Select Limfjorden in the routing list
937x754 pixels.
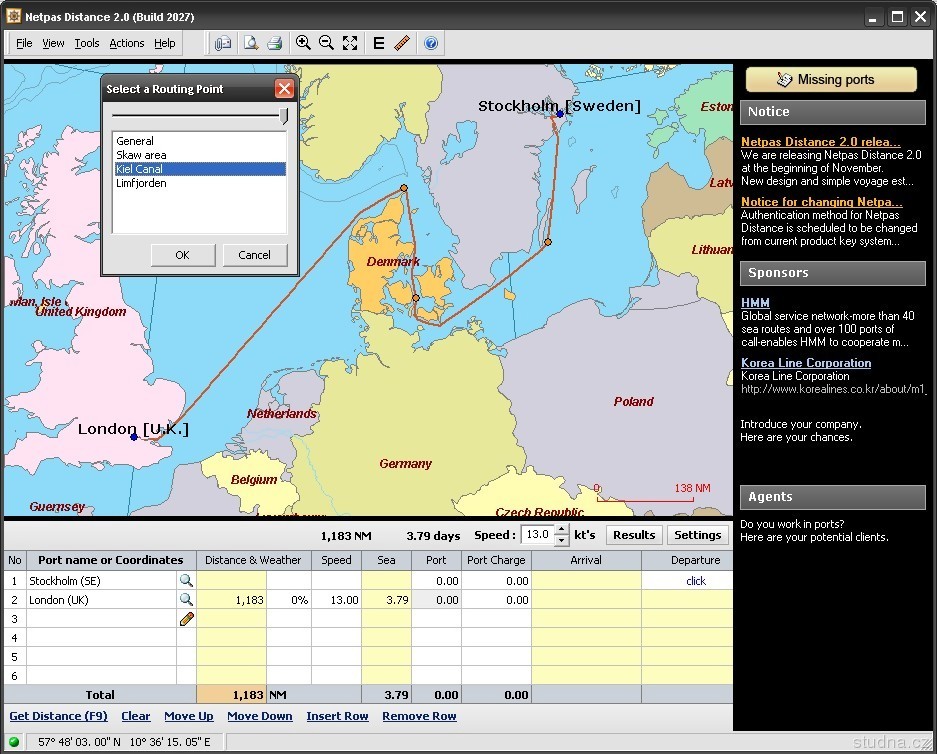(141, 183)
